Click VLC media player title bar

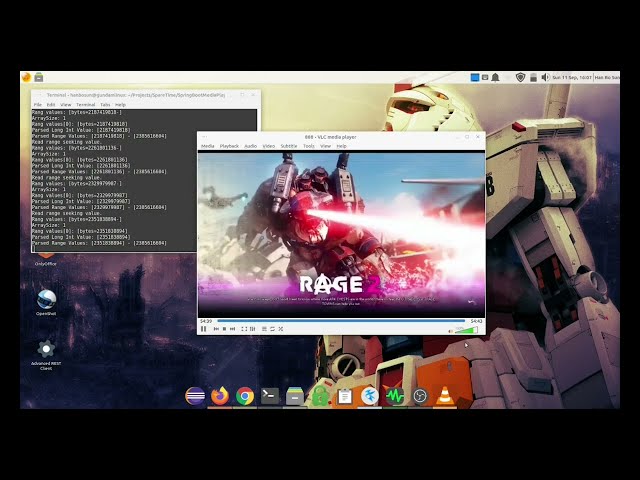[x=331, y=137]
